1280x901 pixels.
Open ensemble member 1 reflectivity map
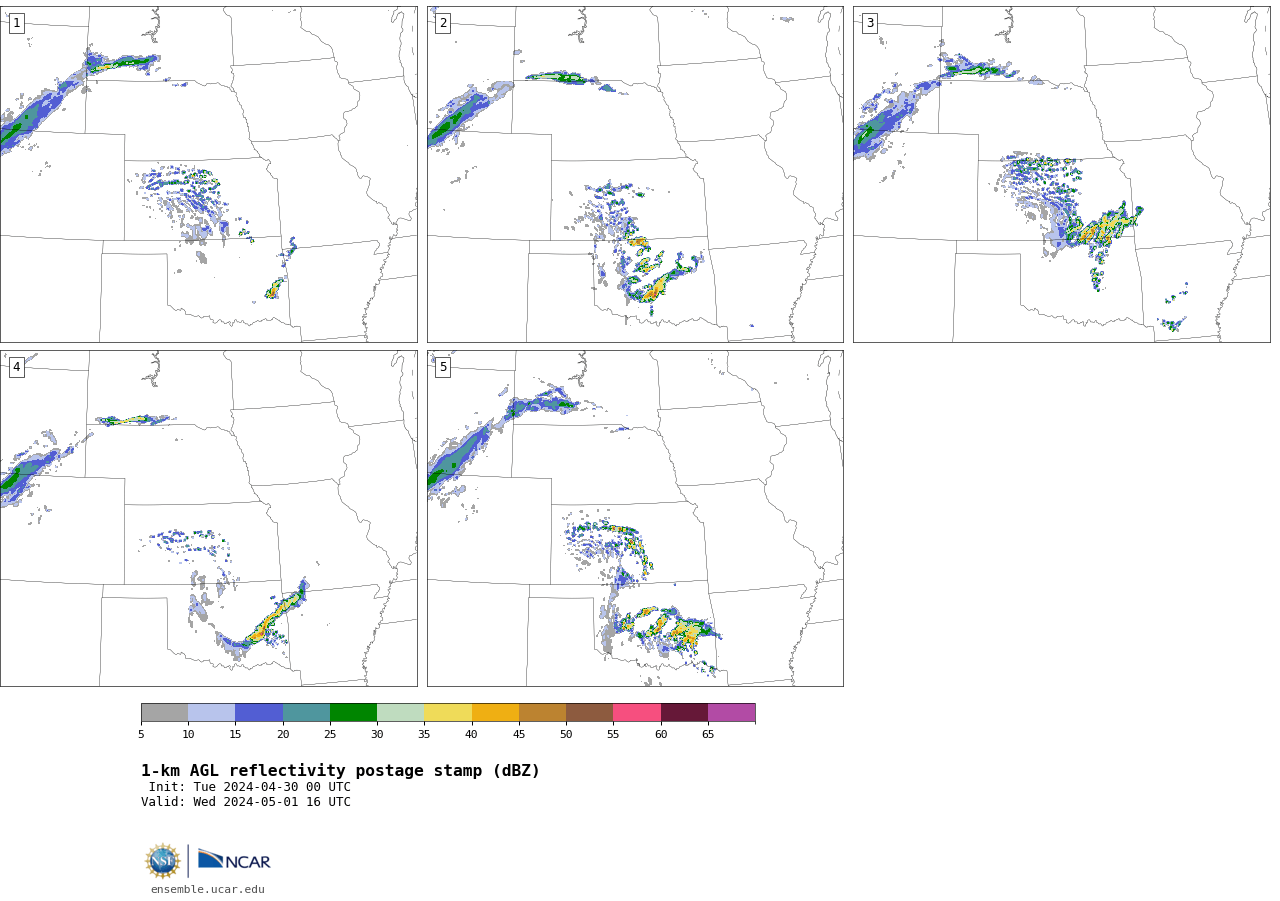pyautogui.click(x=208, y=174)
